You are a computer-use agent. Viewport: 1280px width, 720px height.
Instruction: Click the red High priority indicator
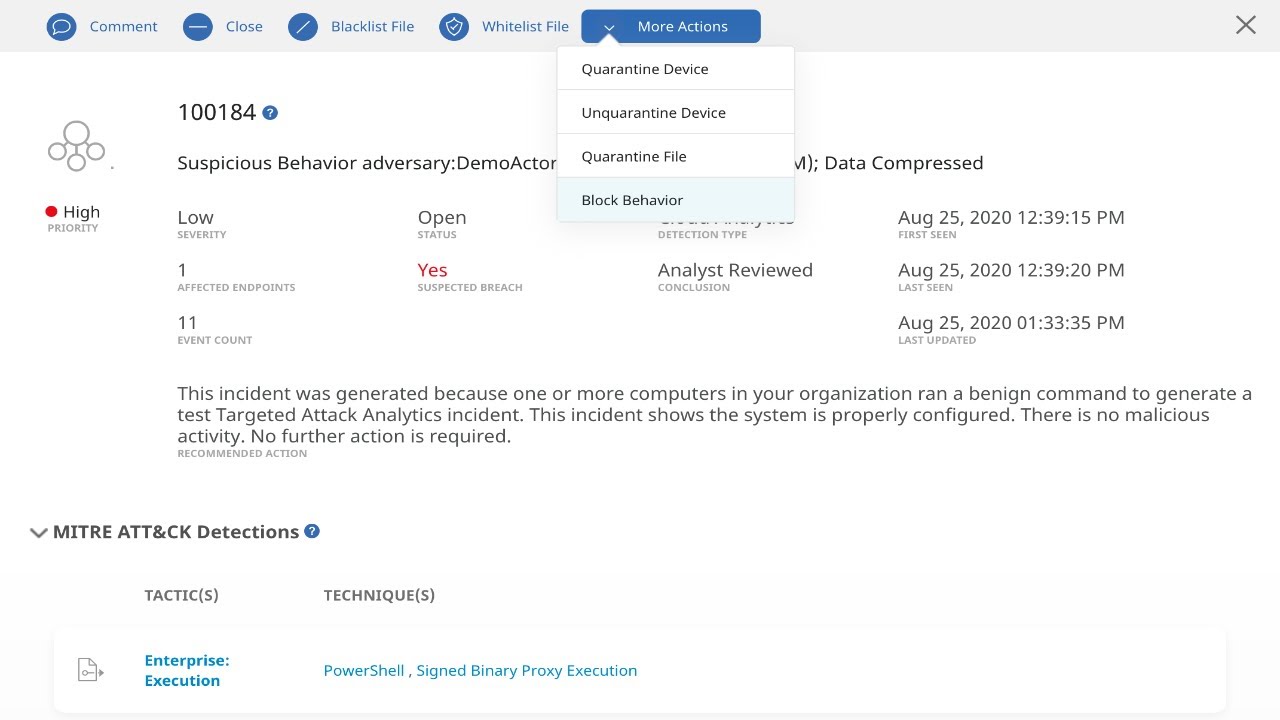(51, 212)
